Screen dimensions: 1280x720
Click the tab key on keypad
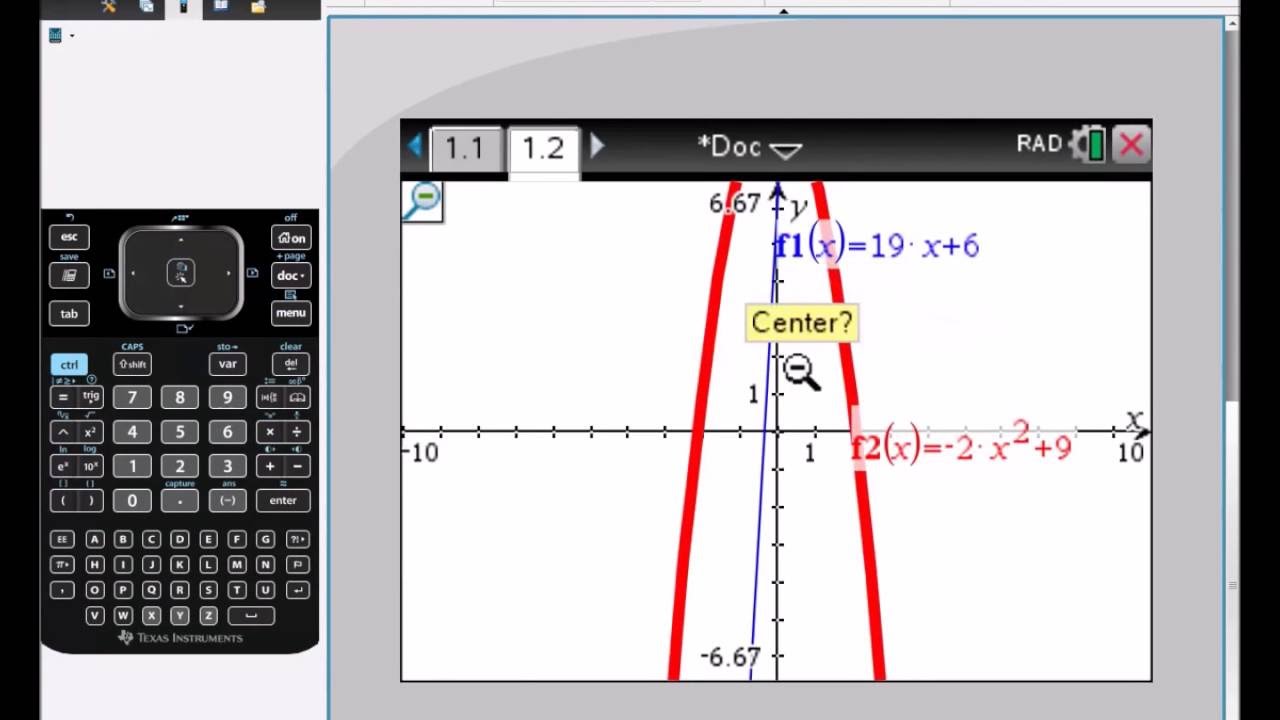coord(69,313)
